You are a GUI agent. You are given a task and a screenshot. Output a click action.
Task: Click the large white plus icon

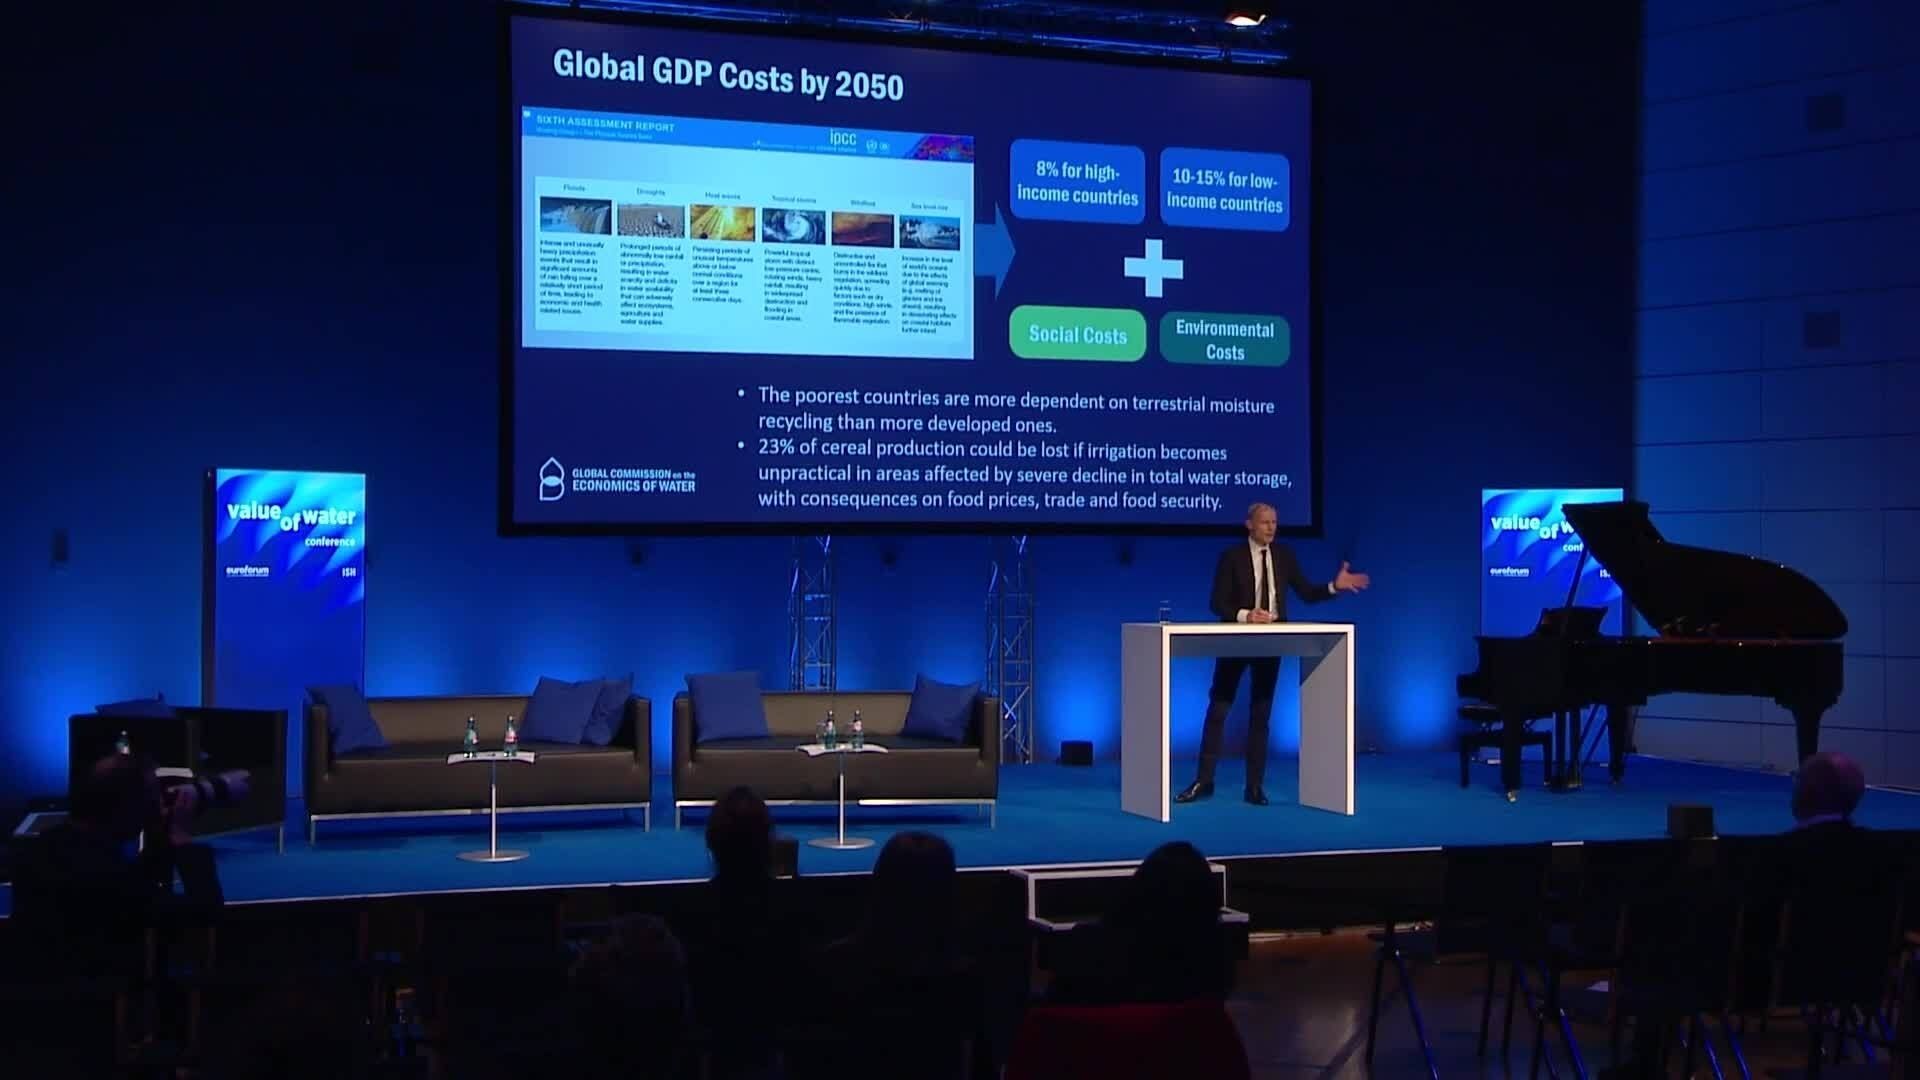point(1153,268)
